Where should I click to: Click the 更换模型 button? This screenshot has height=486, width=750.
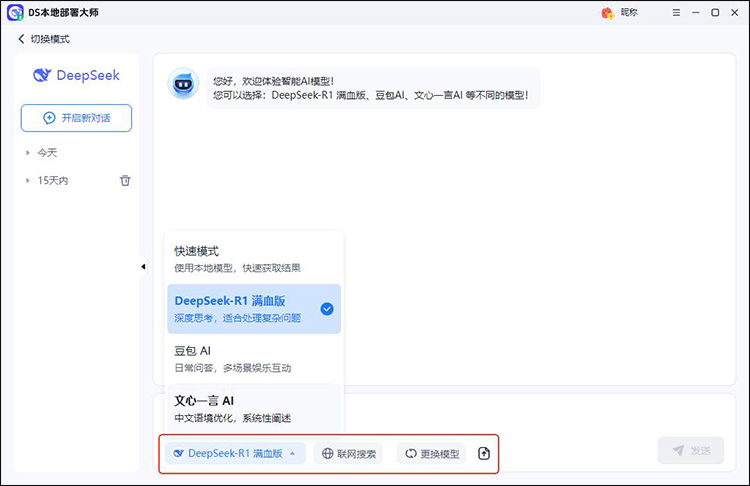point(431,453)
